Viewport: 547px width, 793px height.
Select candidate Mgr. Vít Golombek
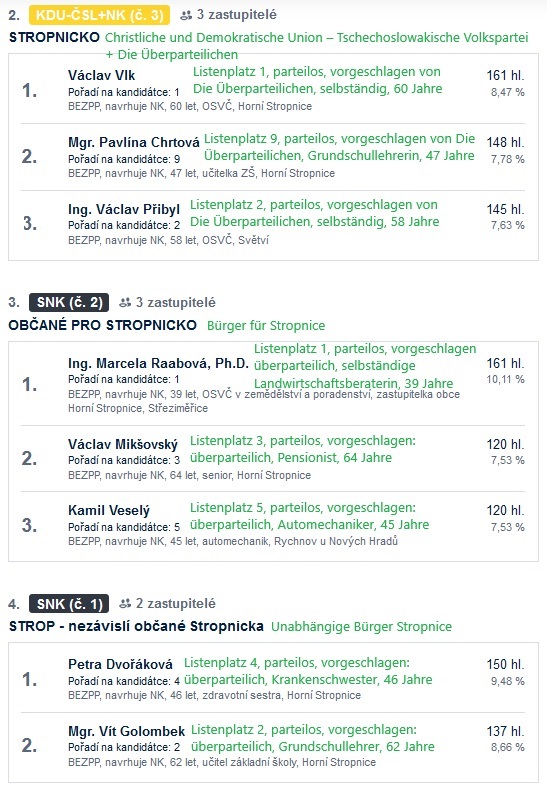[x=127, y=731]
